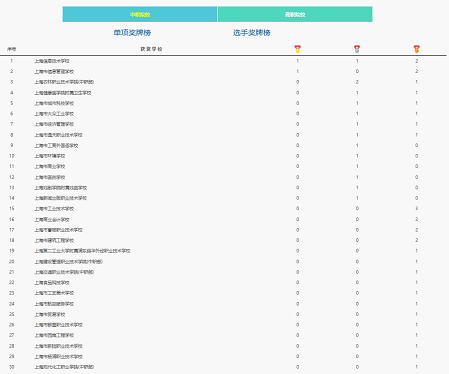
Task: Open the 单项奖牌榜 ranking link
Action: (x=132, y=33)
